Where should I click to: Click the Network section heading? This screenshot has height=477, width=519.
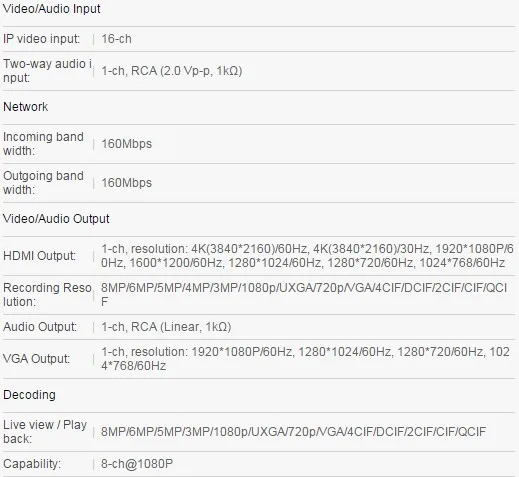coord(25,107)
